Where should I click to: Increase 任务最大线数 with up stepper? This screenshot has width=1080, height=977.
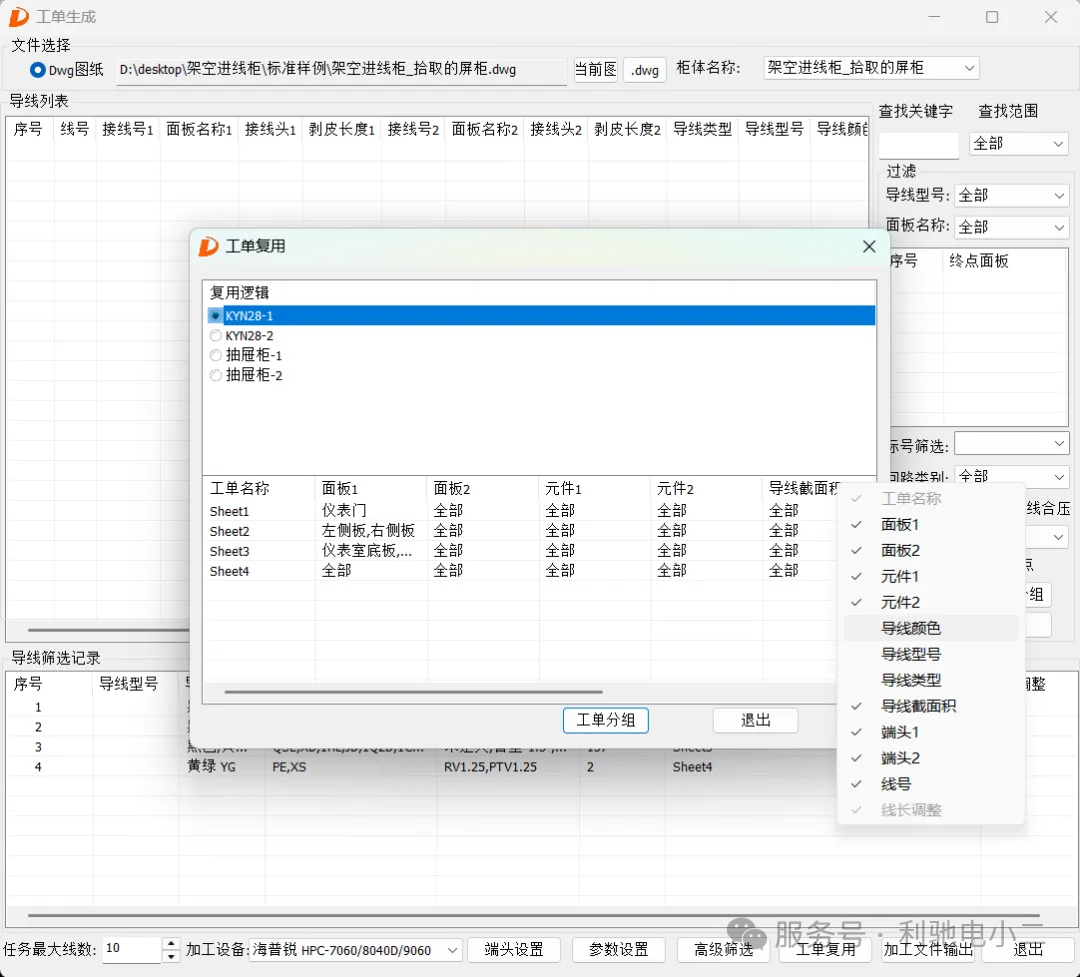click(171, 944)
